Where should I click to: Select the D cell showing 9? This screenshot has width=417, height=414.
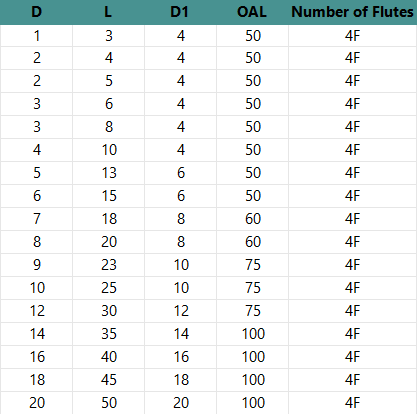[36, 265]
